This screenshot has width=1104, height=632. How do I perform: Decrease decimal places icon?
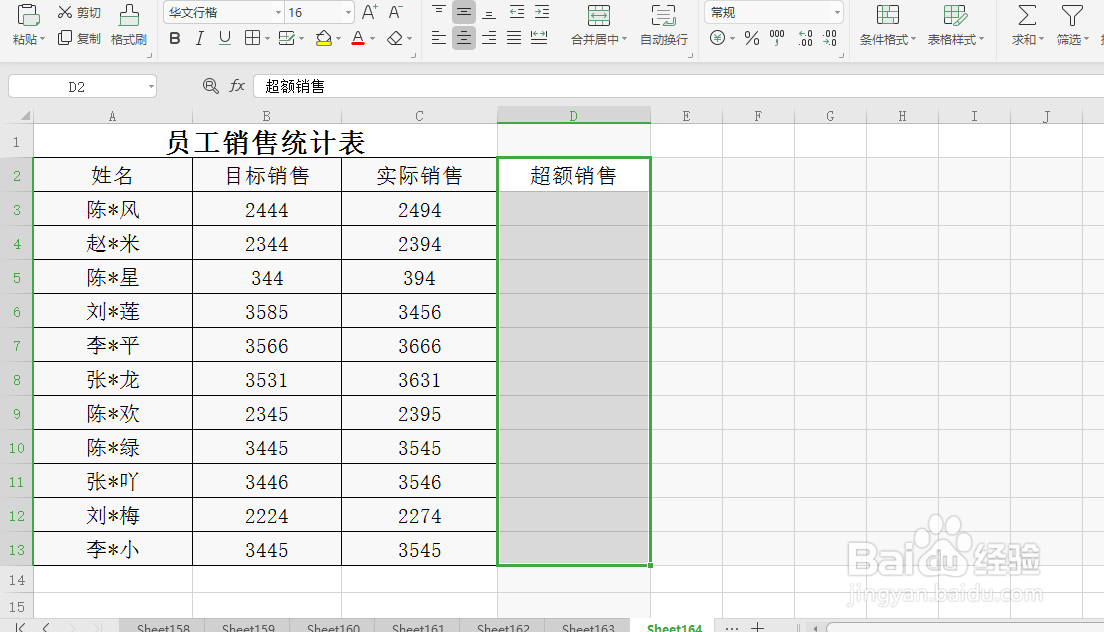point(830,38)
